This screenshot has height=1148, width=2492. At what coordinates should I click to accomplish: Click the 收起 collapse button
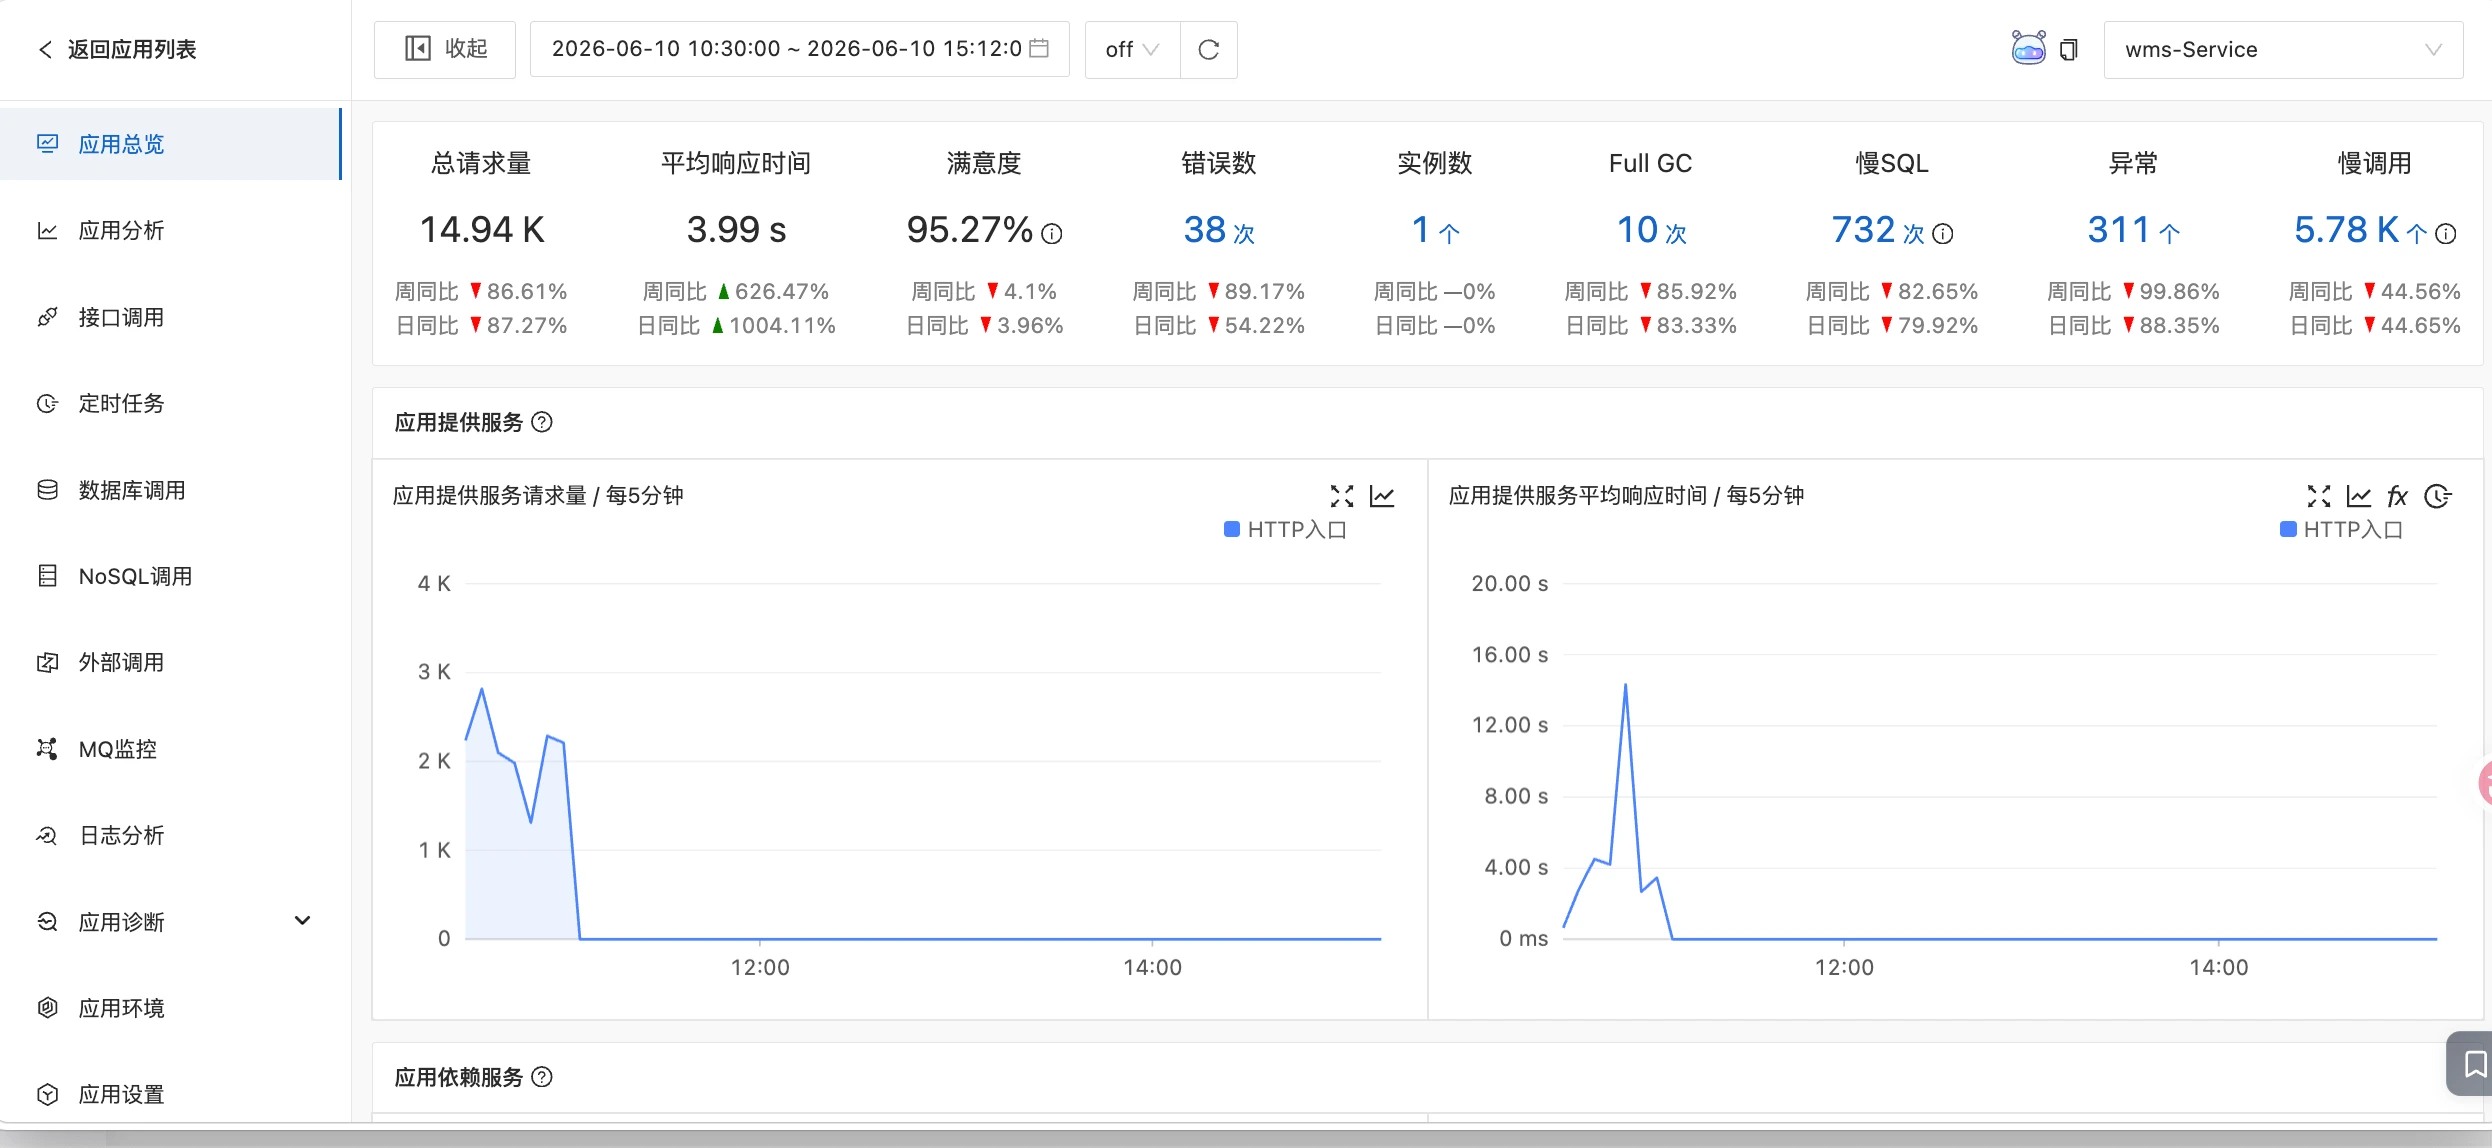point(445,49)
